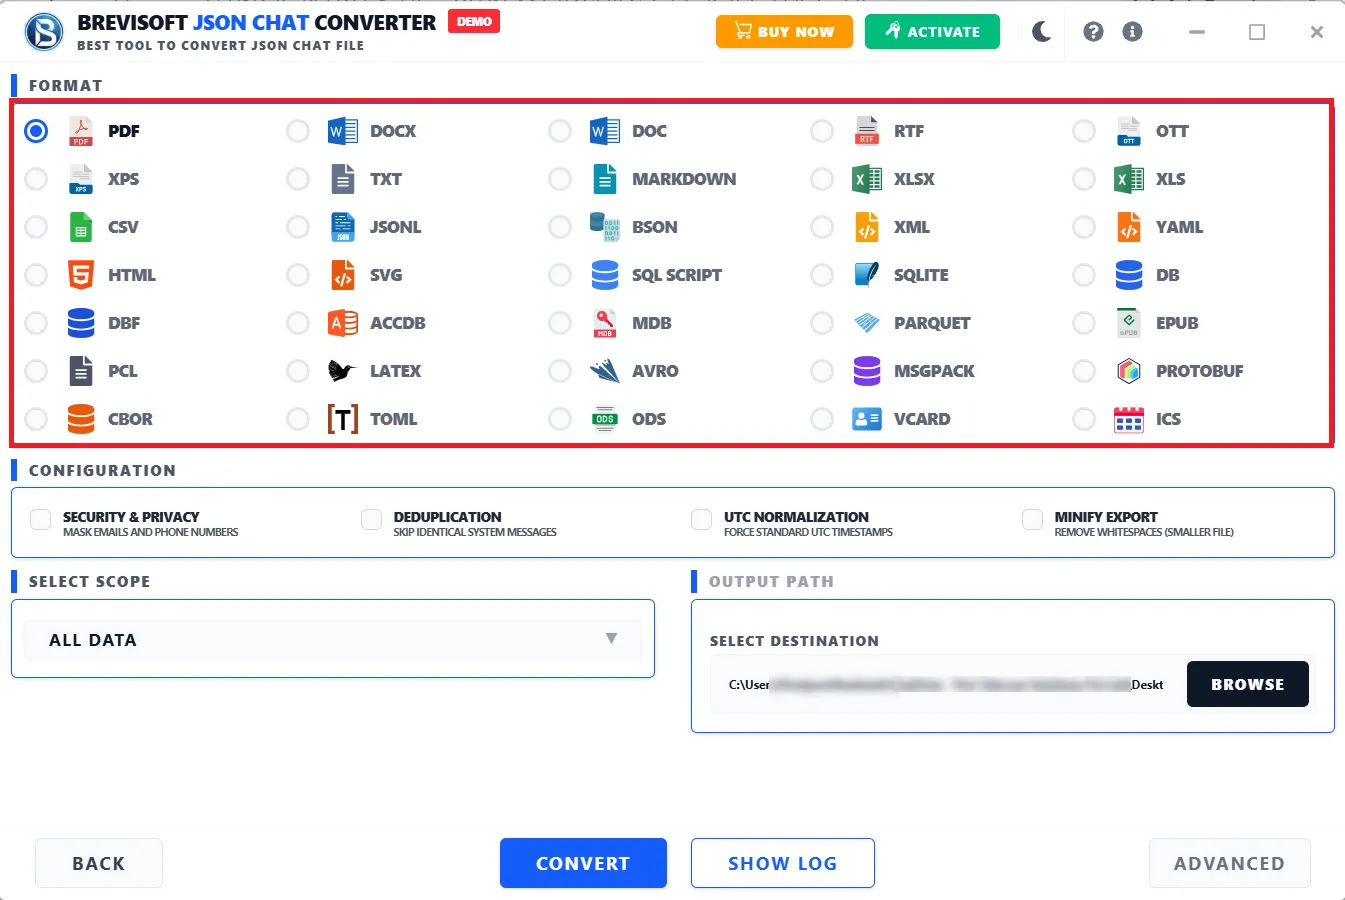
Task: Click the XML code icon
Action: coord(867,227)
